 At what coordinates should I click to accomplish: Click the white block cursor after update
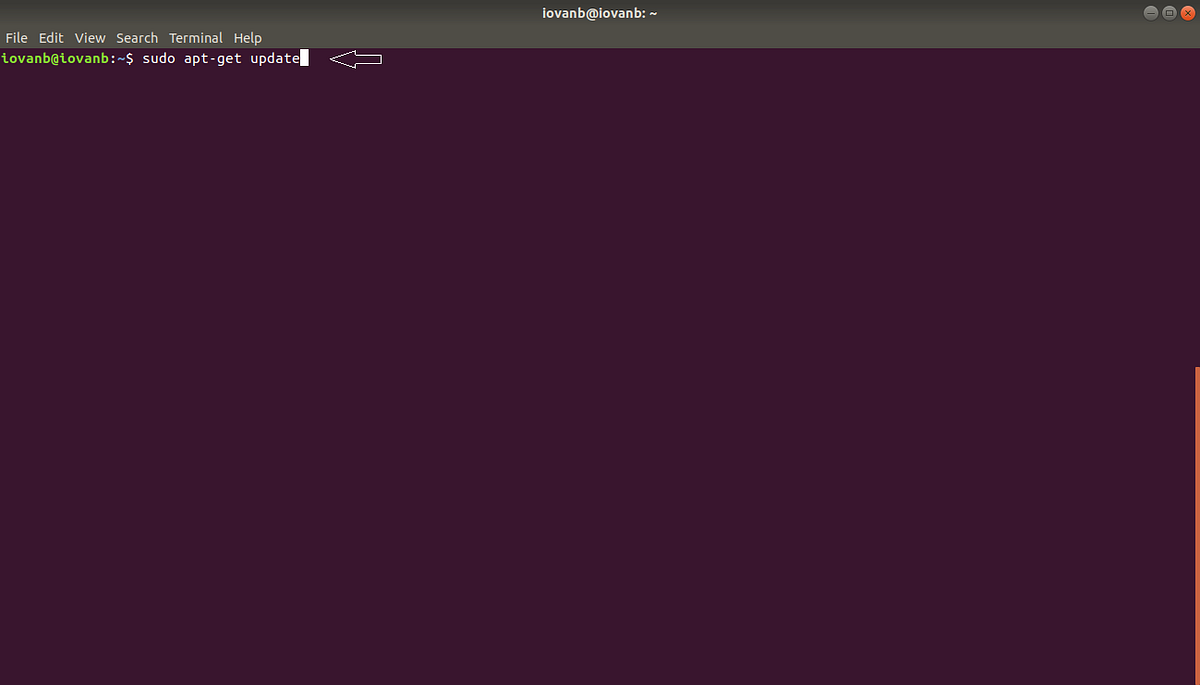pos(304,58)
